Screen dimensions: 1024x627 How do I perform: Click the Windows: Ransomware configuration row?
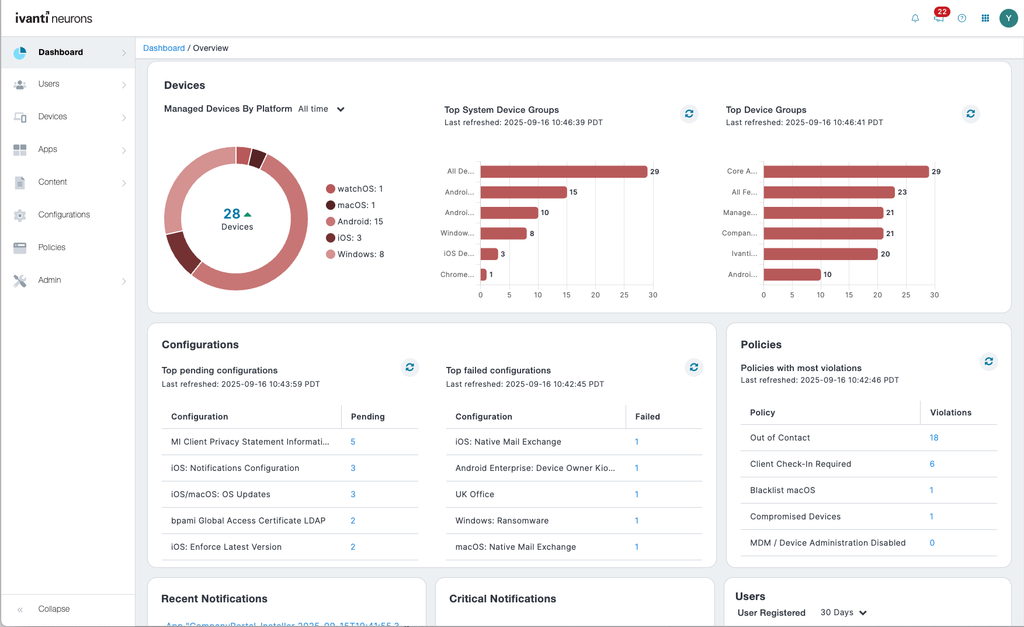(573, 521)
